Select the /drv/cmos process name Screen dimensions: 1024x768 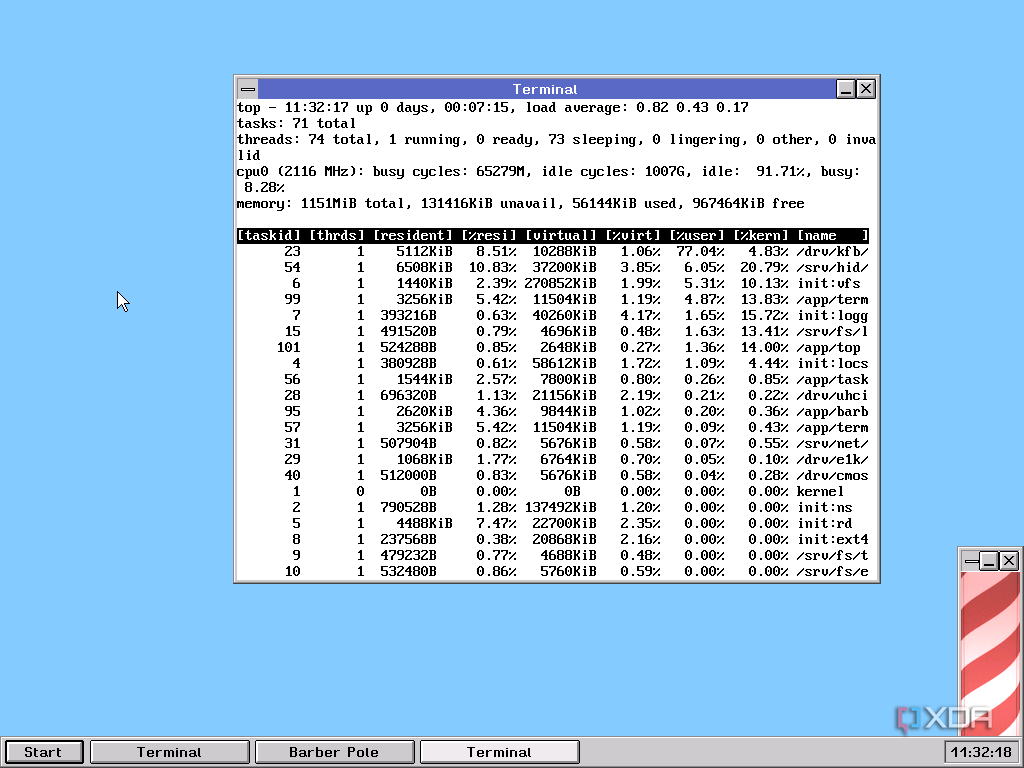(x=833, y=475)
